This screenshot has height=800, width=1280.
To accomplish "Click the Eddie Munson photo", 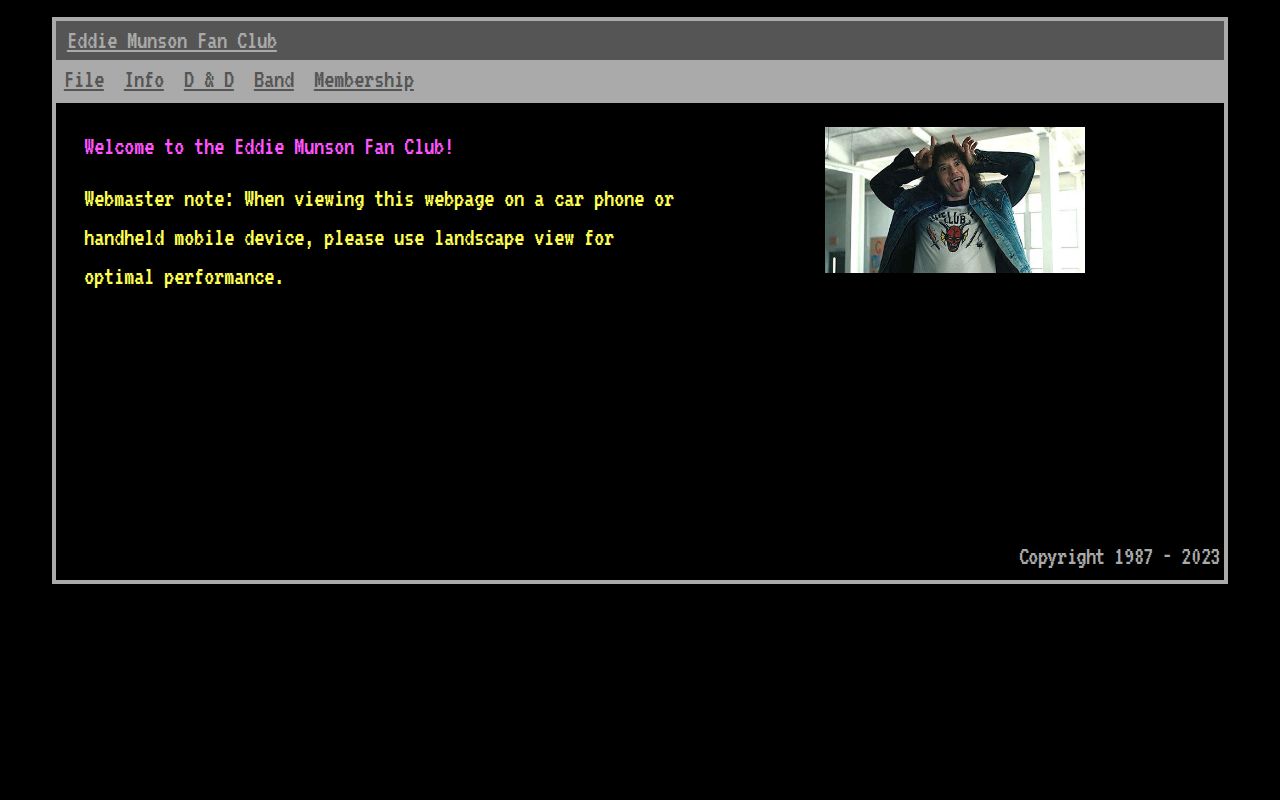I will coord(954,200).
